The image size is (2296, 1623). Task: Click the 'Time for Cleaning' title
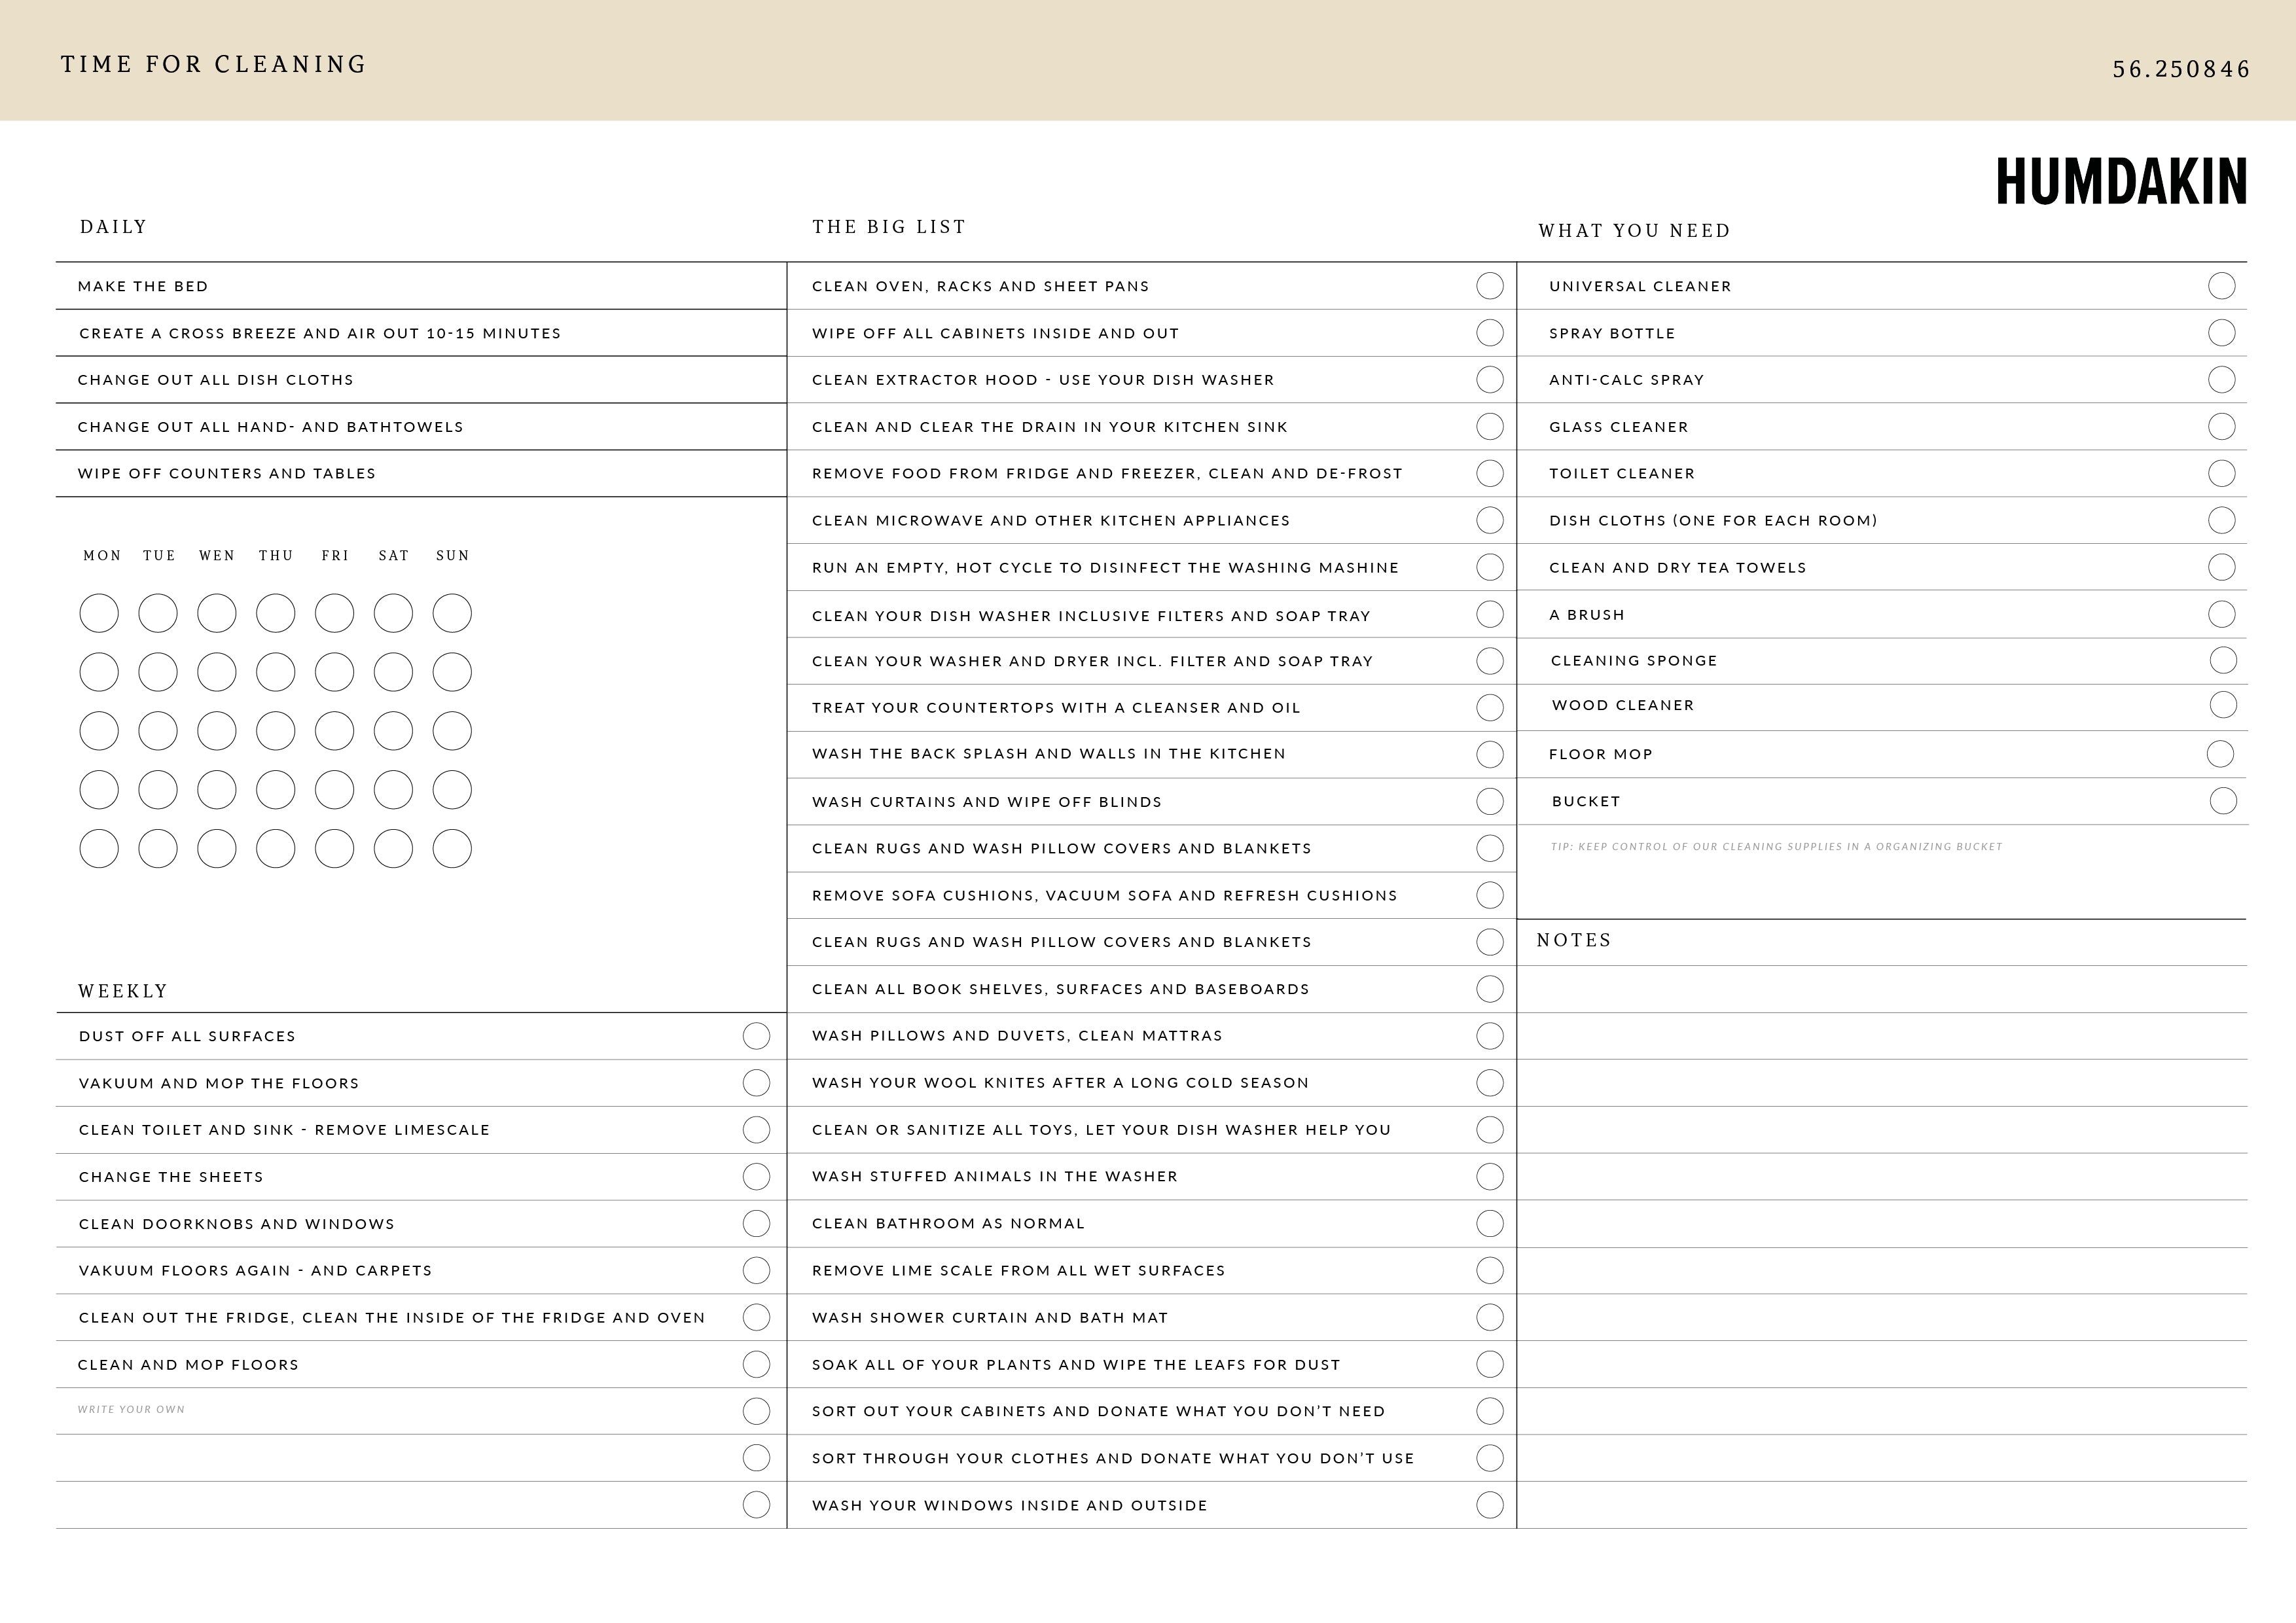pyautogui.click(x=214, y=65)
